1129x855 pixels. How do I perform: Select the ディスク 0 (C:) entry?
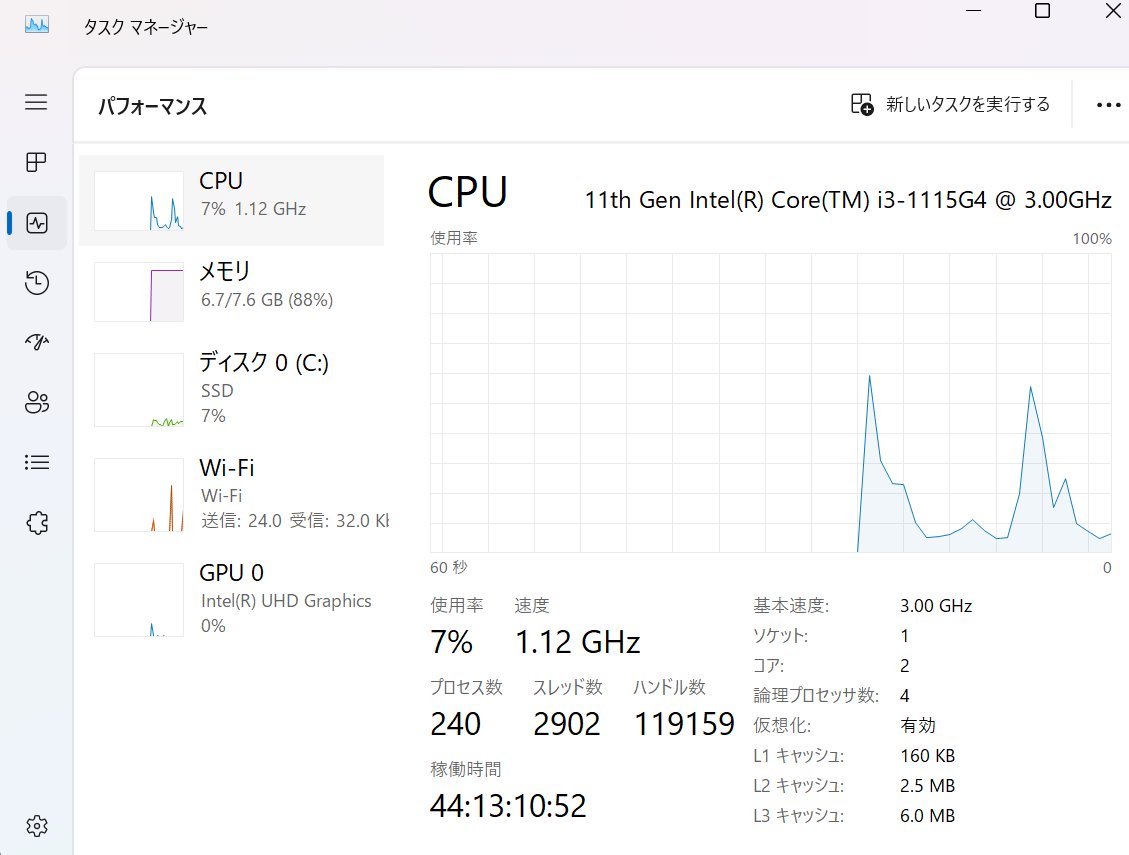point(231,389)
